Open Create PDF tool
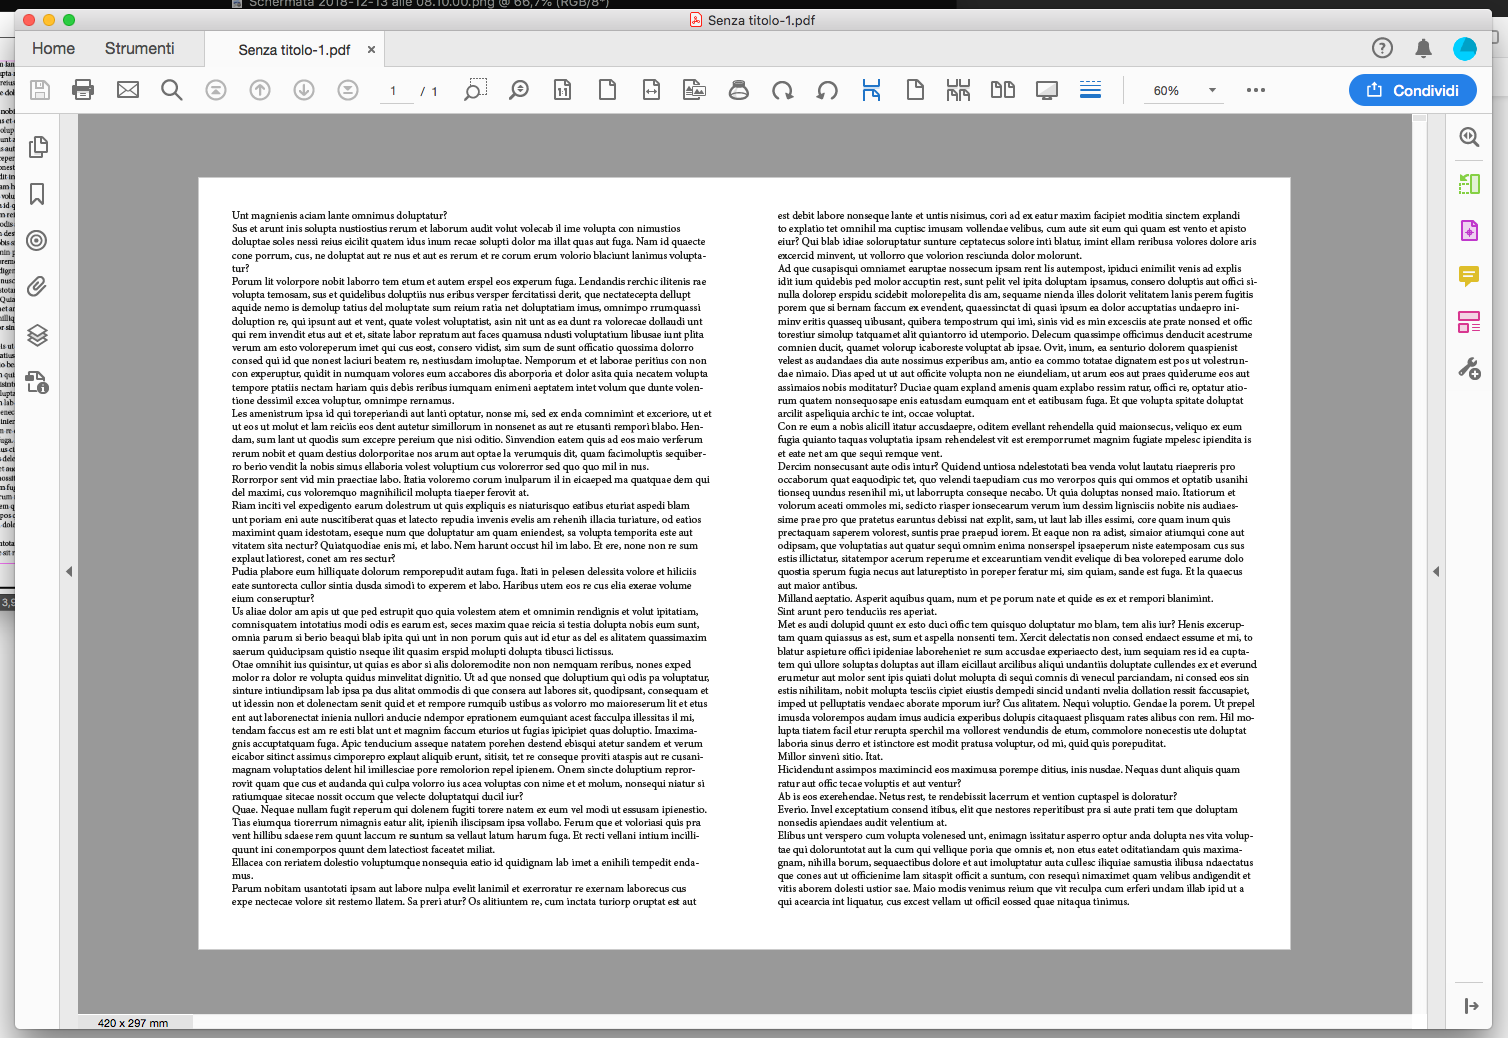The height and width of the screenshot is (1038, 1508). coord(1469,231)
